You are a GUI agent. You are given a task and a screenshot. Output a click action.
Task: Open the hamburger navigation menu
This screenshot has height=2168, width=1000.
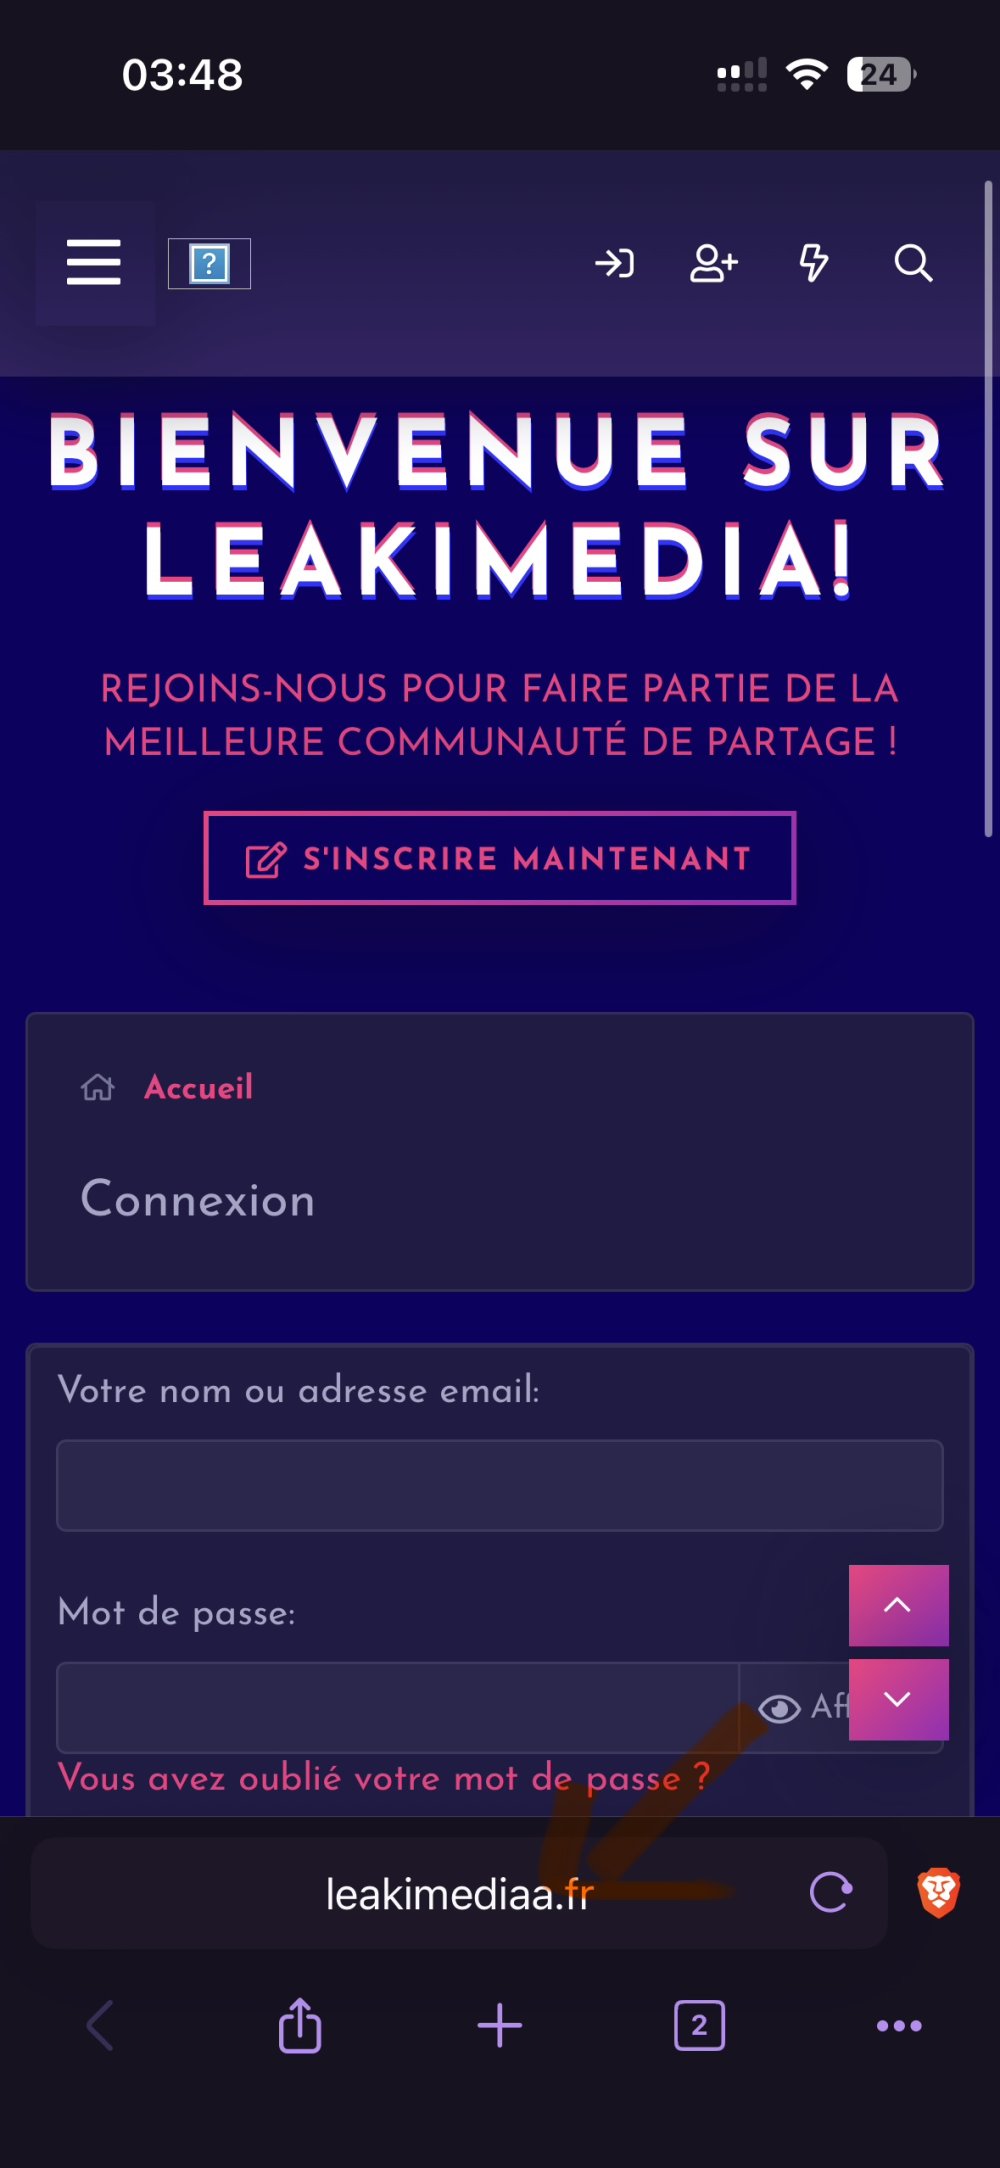pos(94,263)
